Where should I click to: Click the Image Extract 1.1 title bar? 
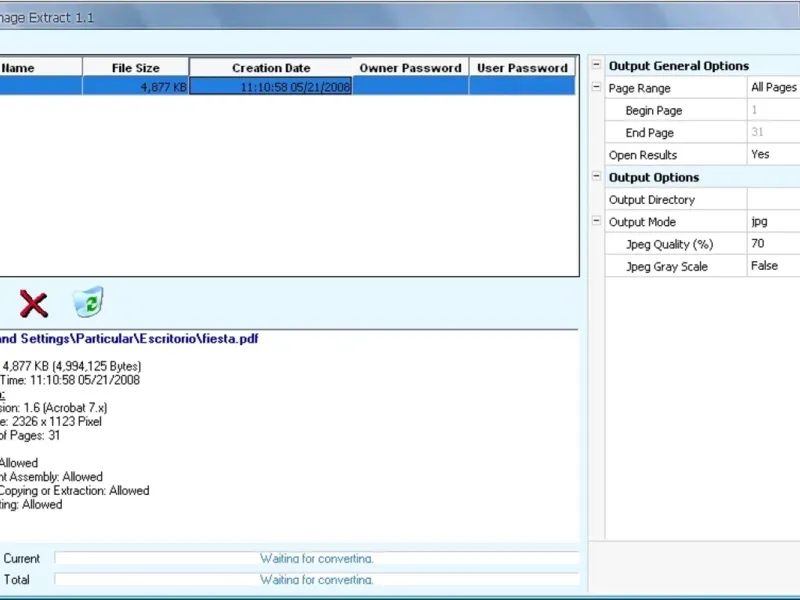click(400, 17)
